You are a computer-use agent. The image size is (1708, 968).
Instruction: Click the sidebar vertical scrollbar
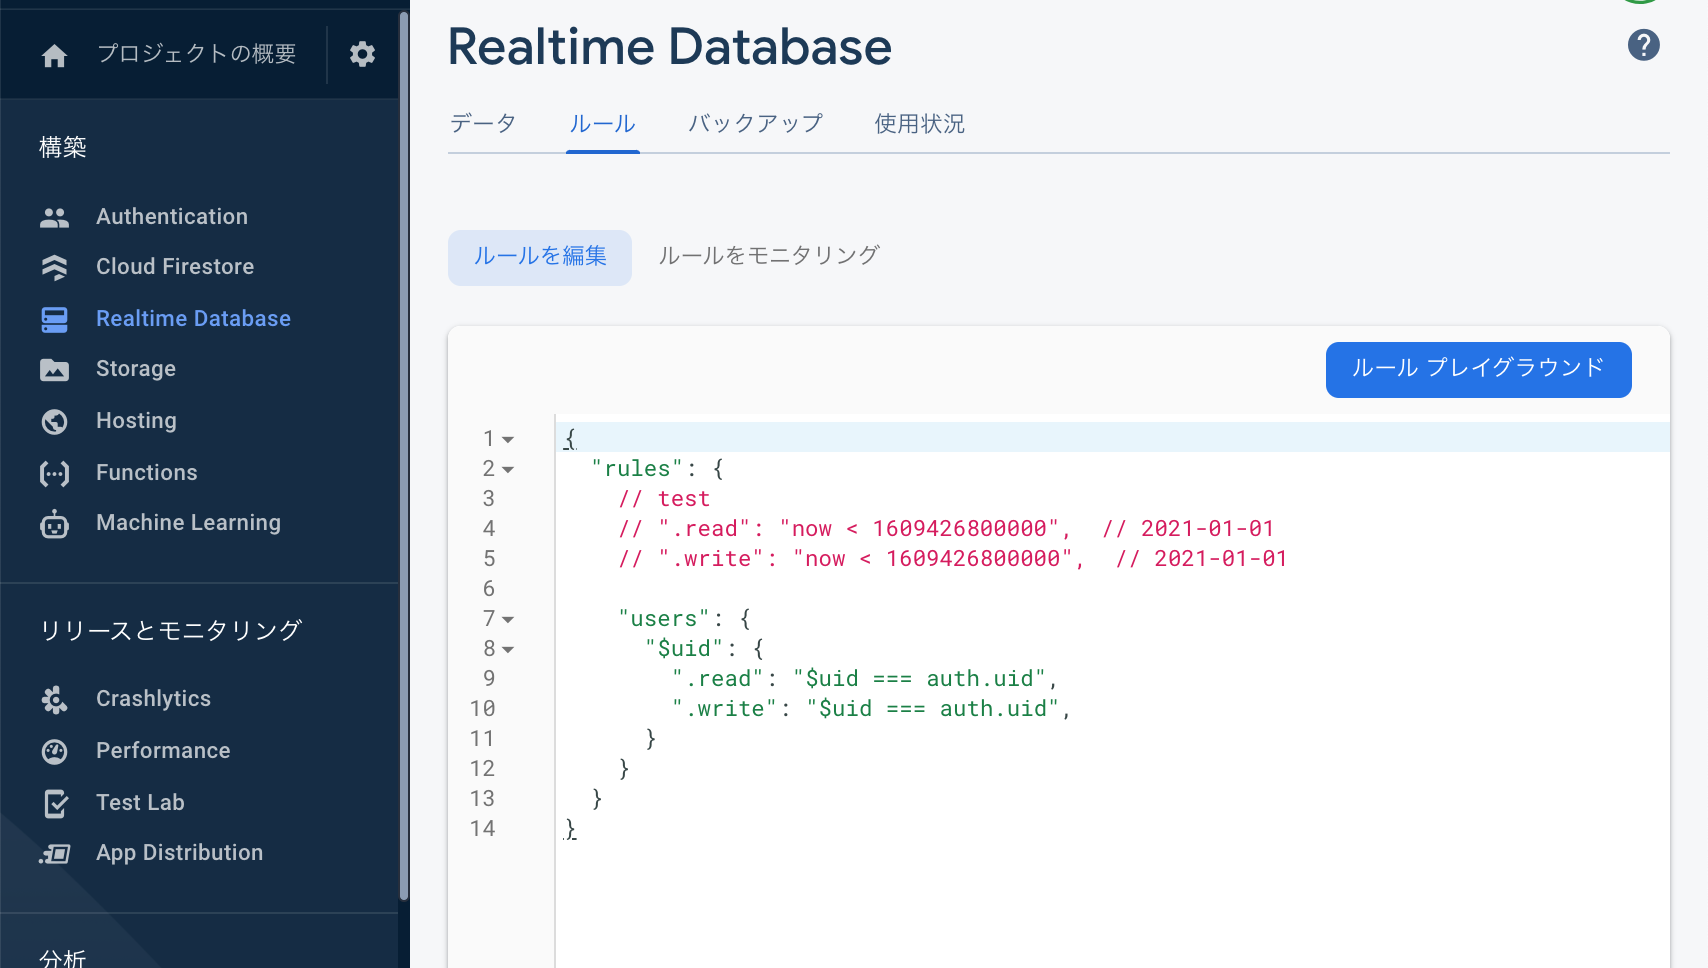404,456
